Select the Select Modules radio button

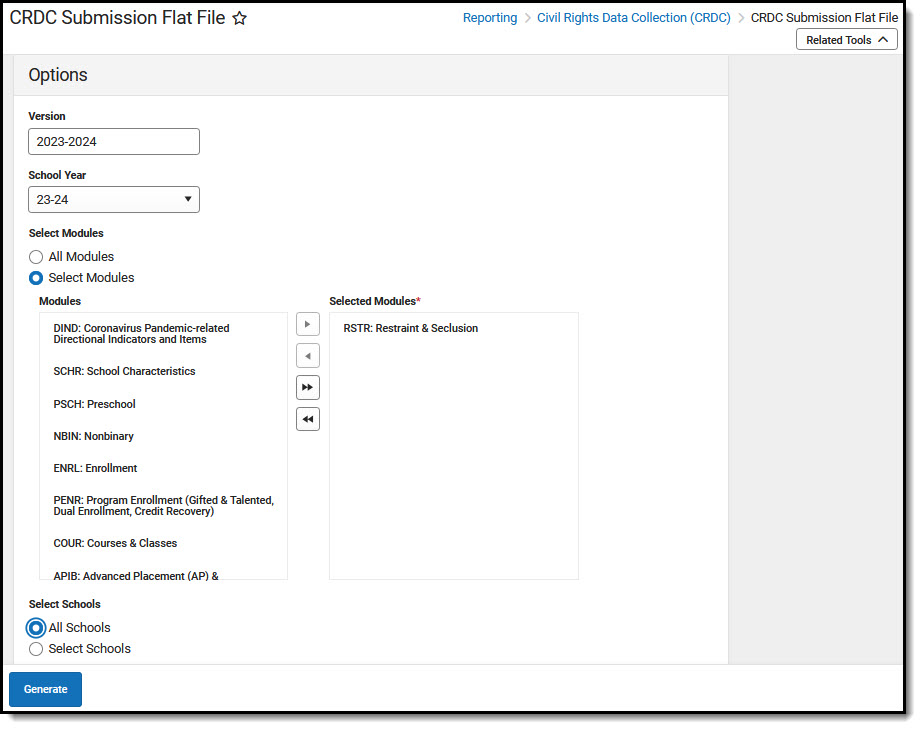[36, 278]
